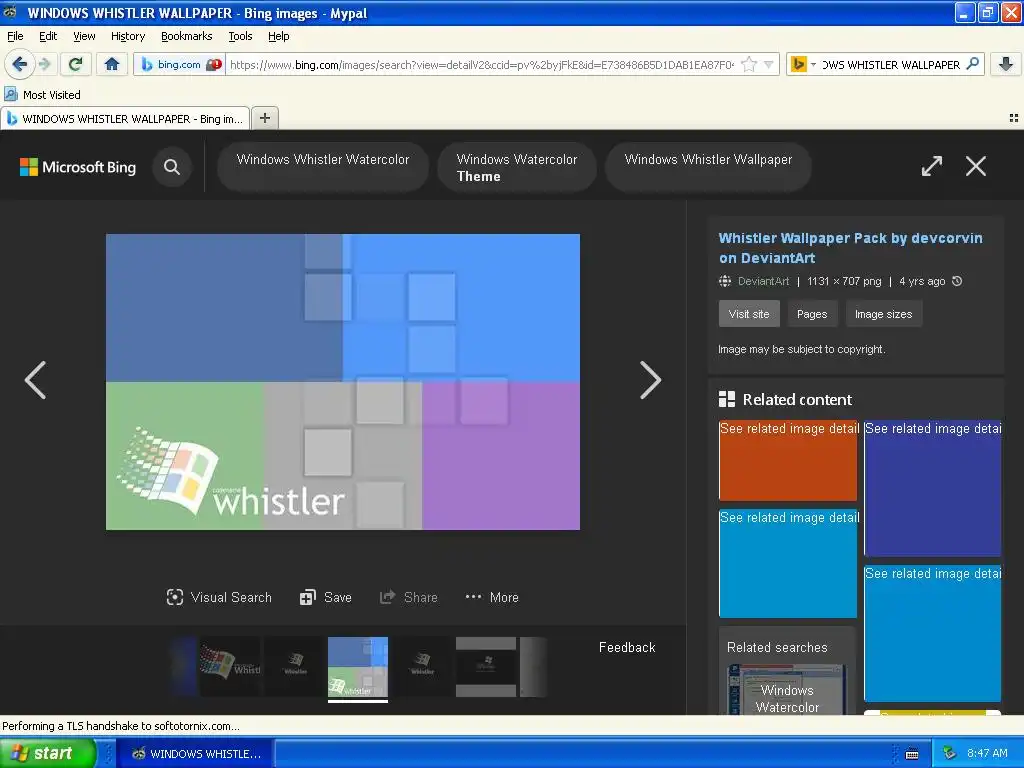This screenshot has height=768, width=1024.
Task: Click the system tray notification icon
Action: point(949,754)
